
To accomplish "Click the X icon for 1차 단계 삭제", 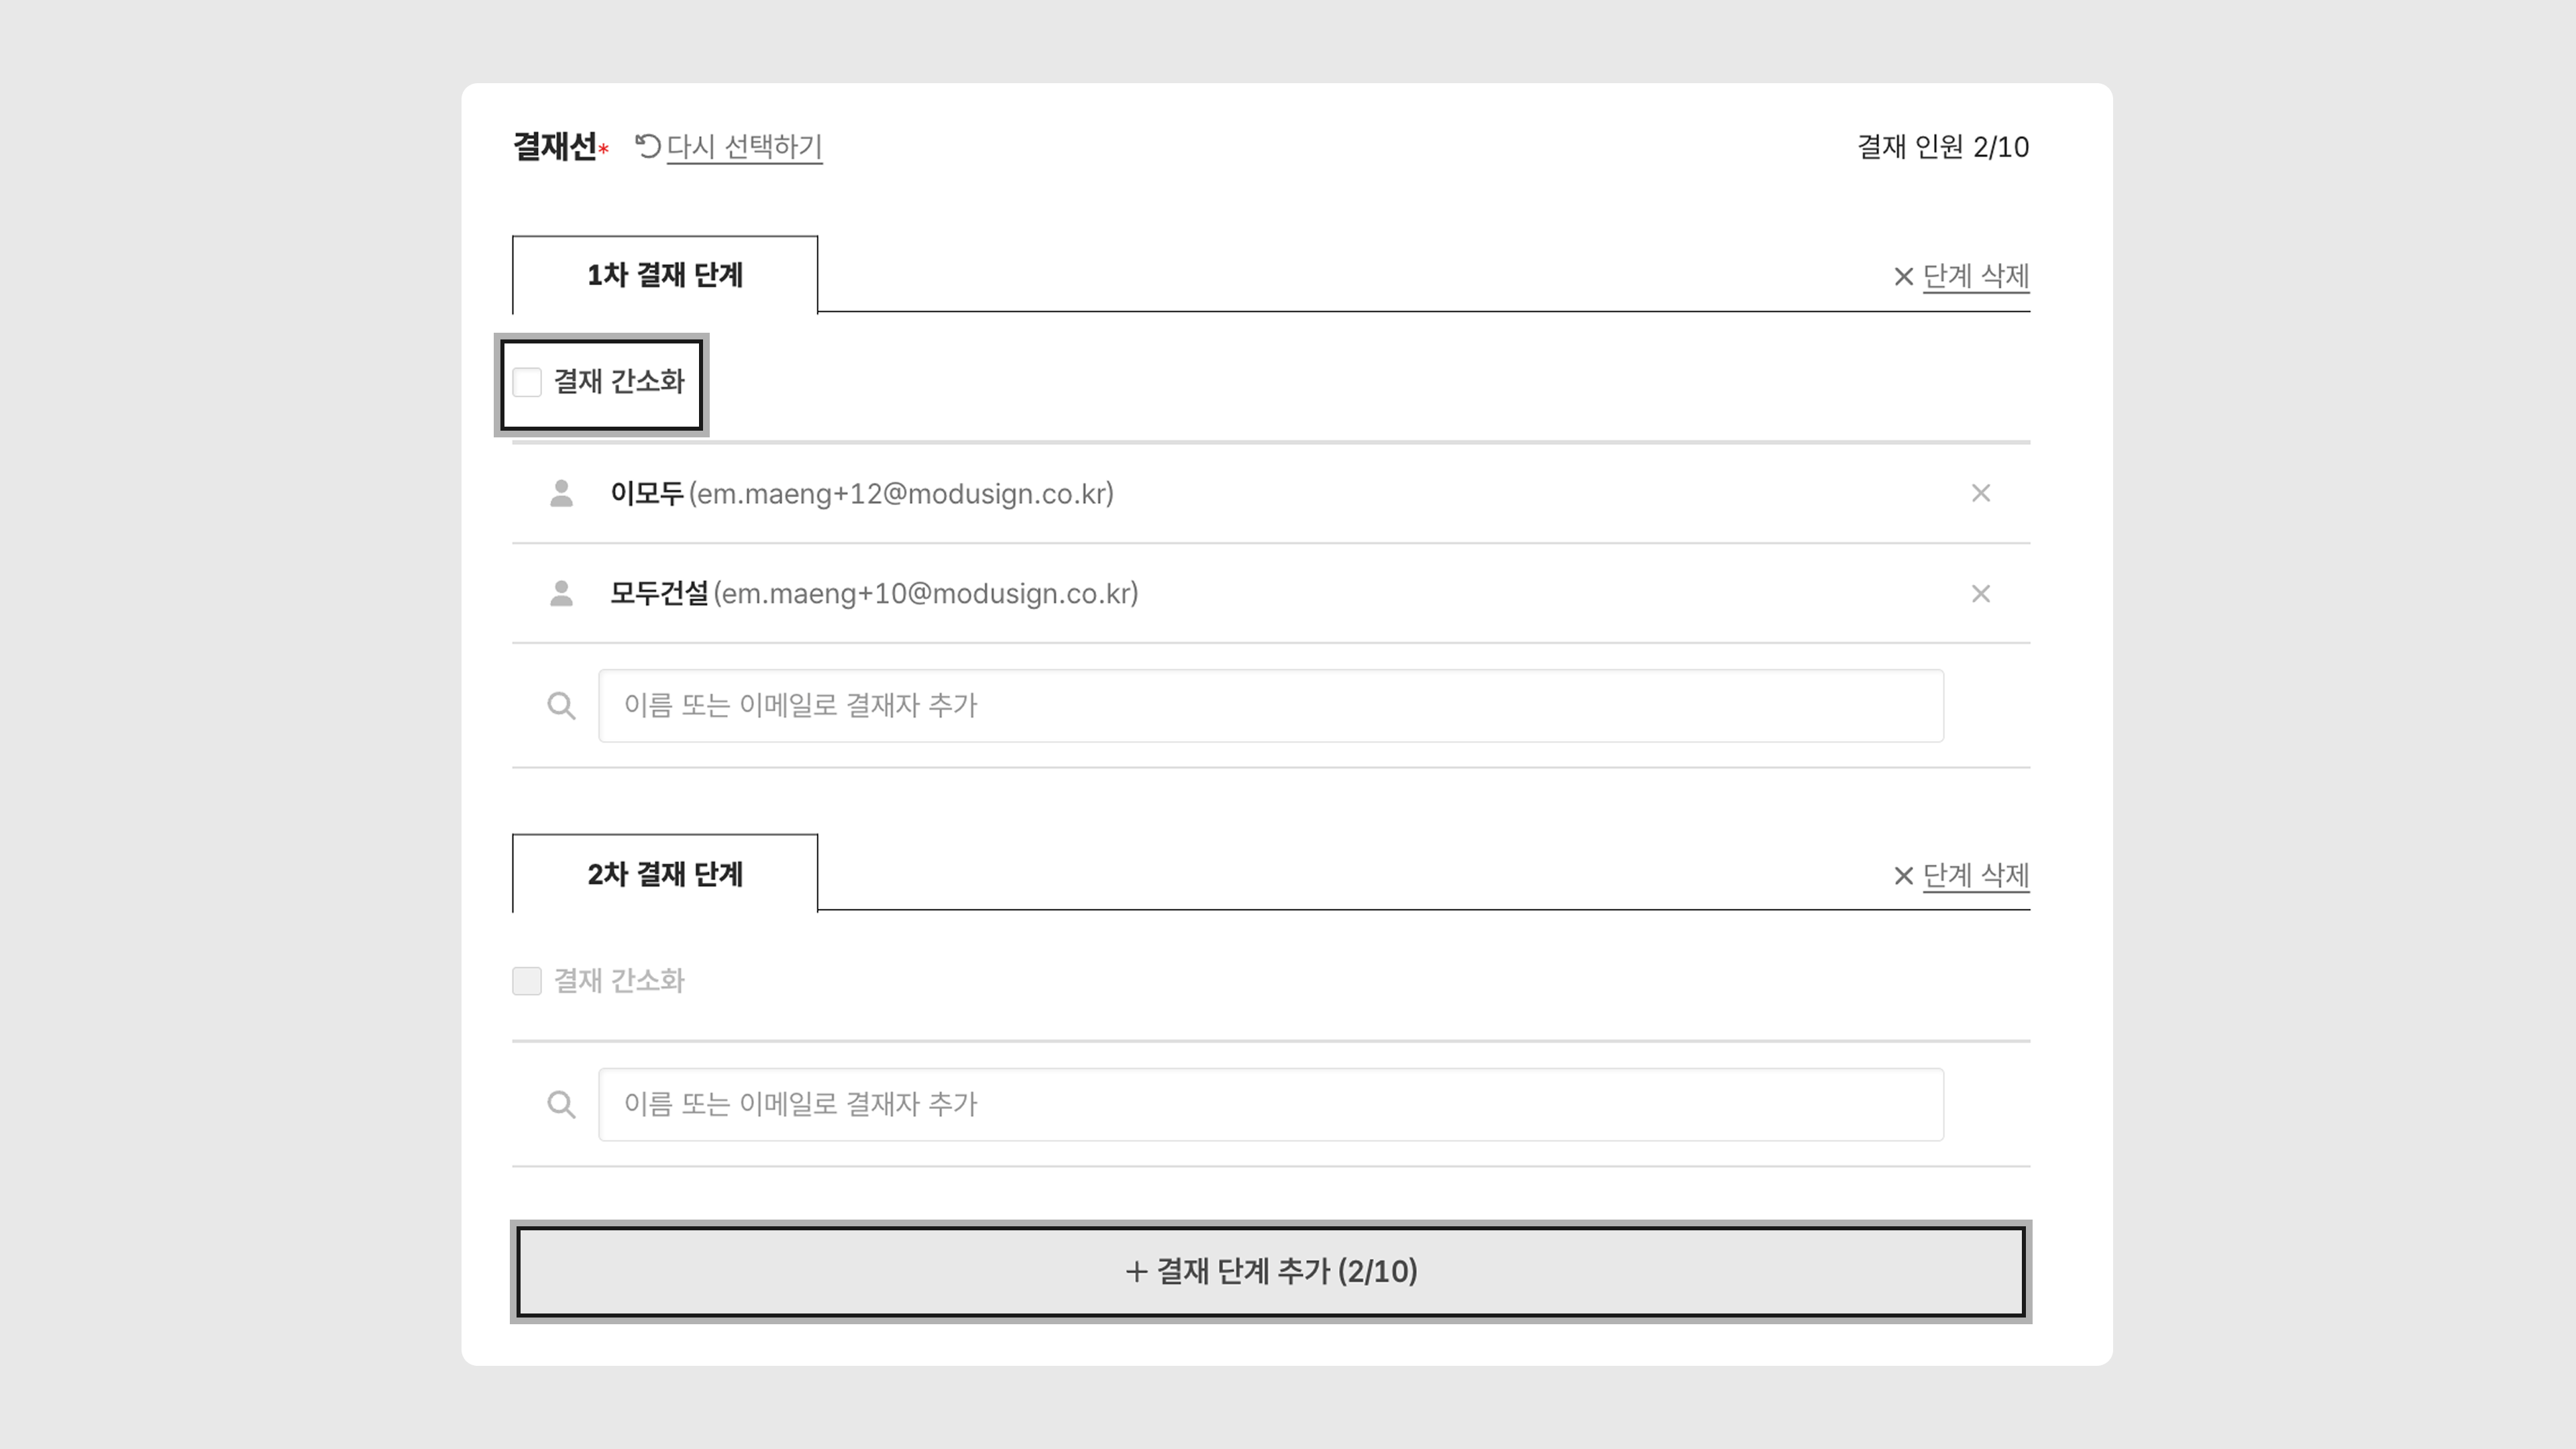I will (x=1903, y=277).
